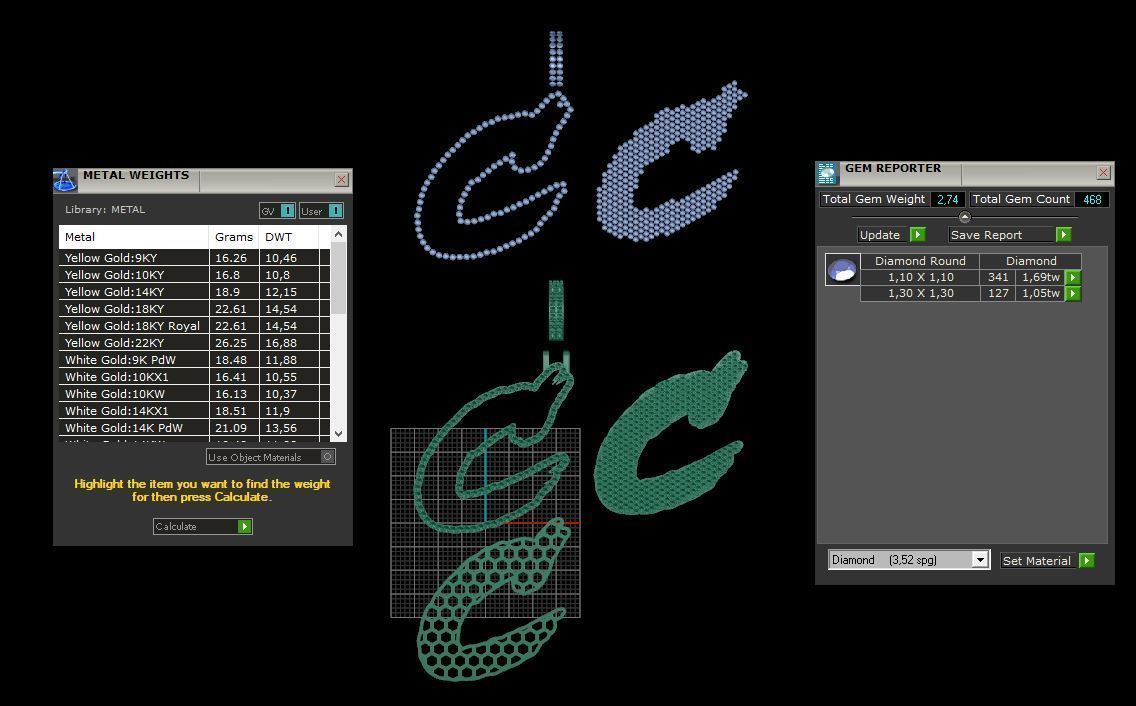1136x706 pixels.
Task: Select the Yellow Gold:9KY row
Action: [194, 258]
